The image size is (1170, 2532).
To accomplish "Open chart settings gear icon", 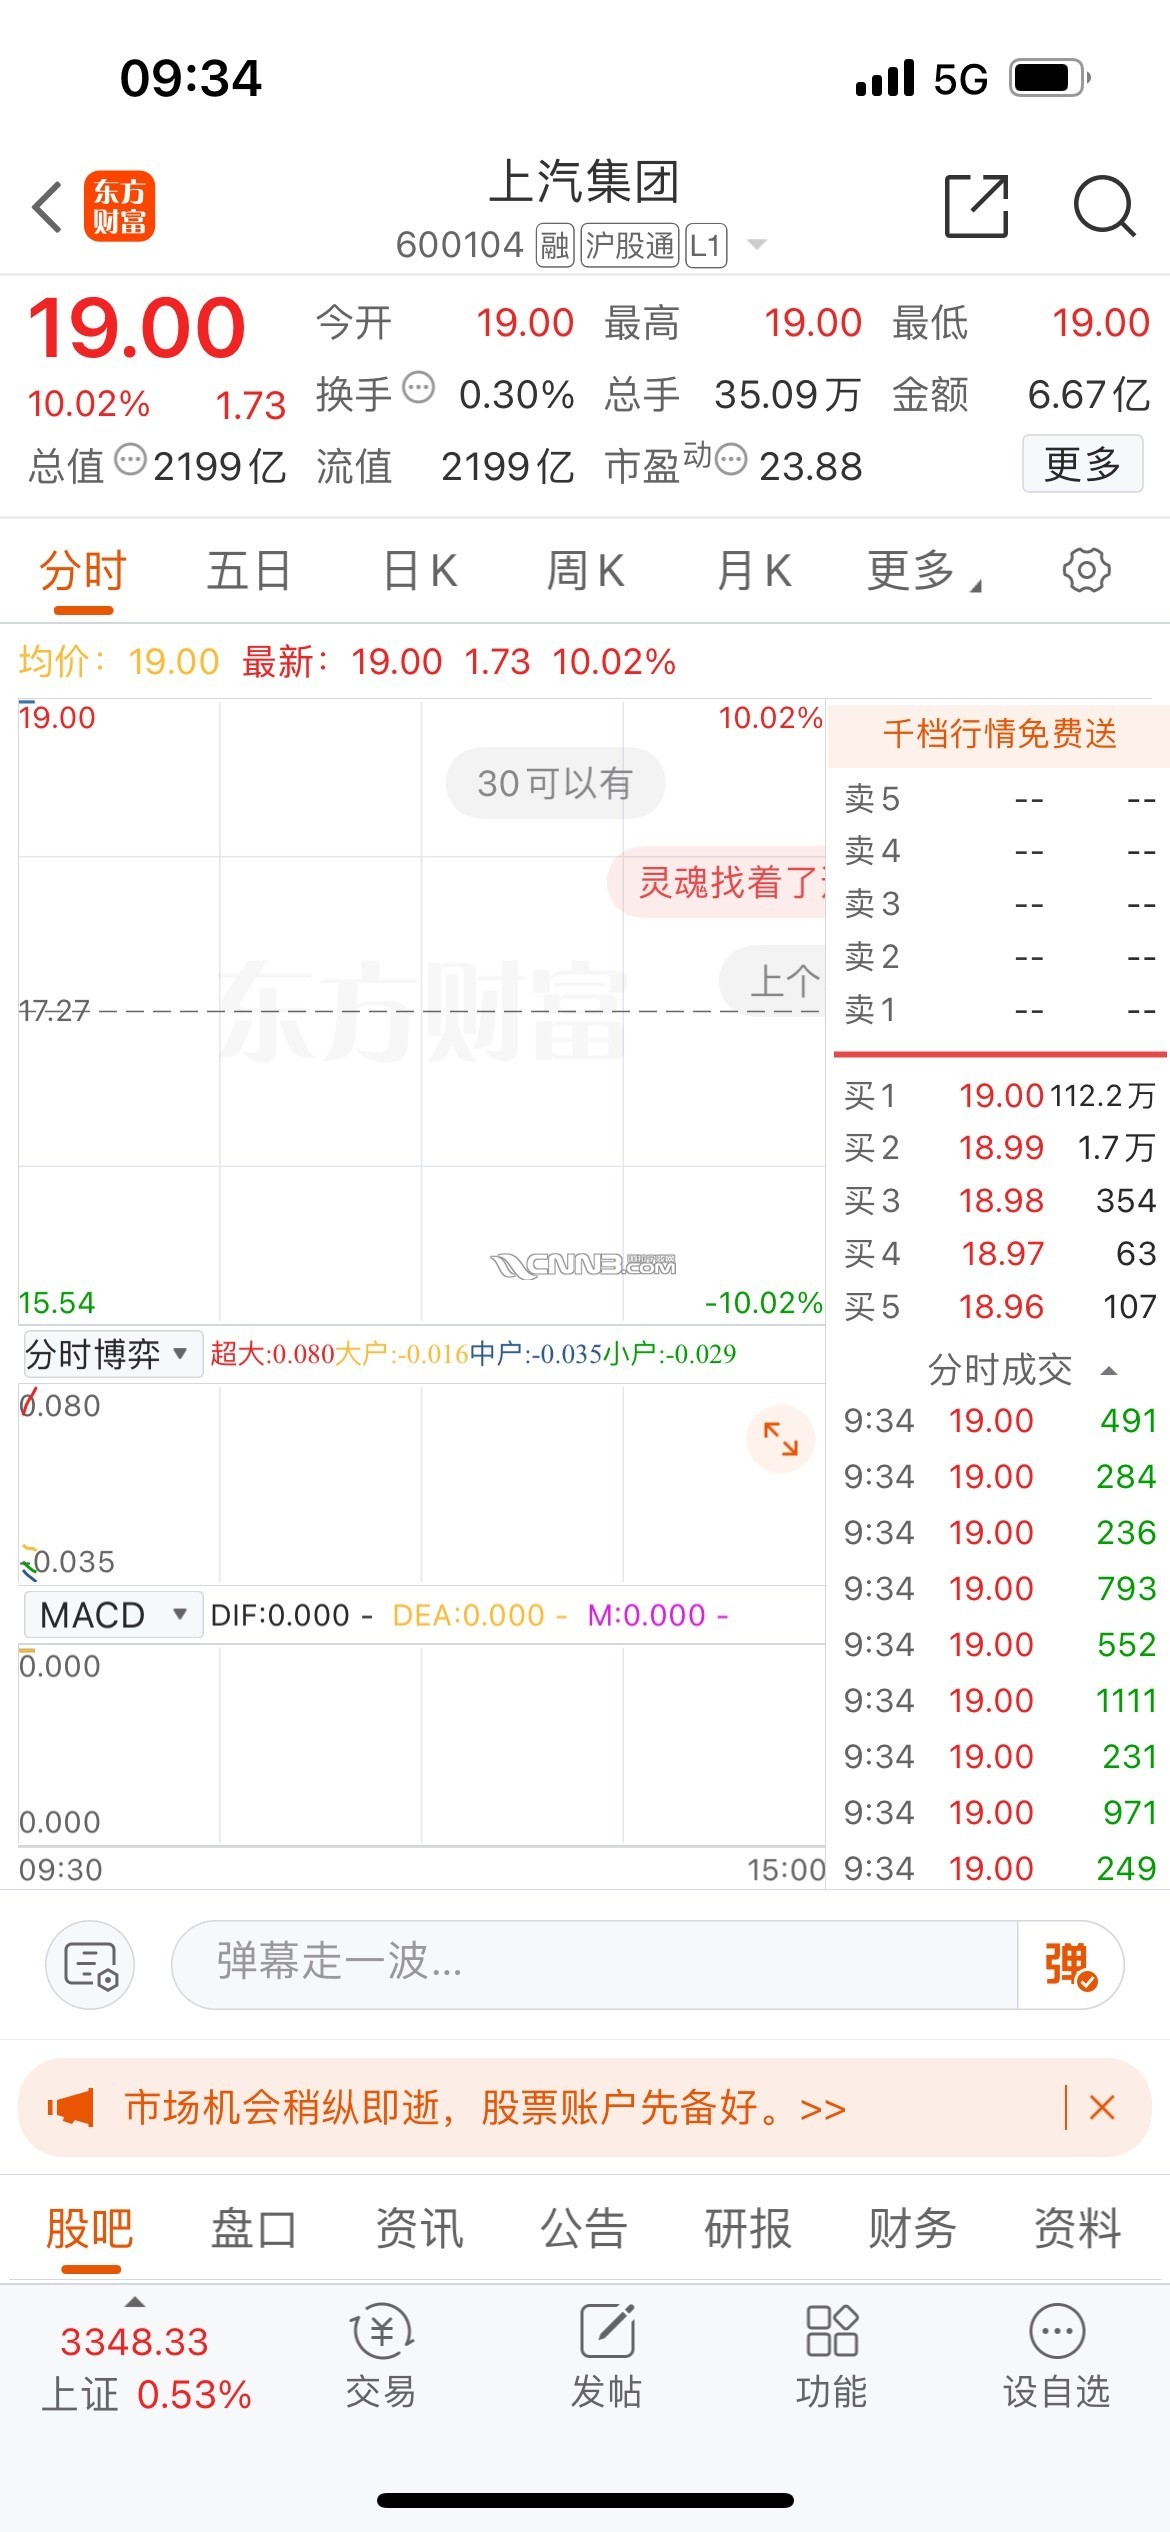I will [1086, 570].
